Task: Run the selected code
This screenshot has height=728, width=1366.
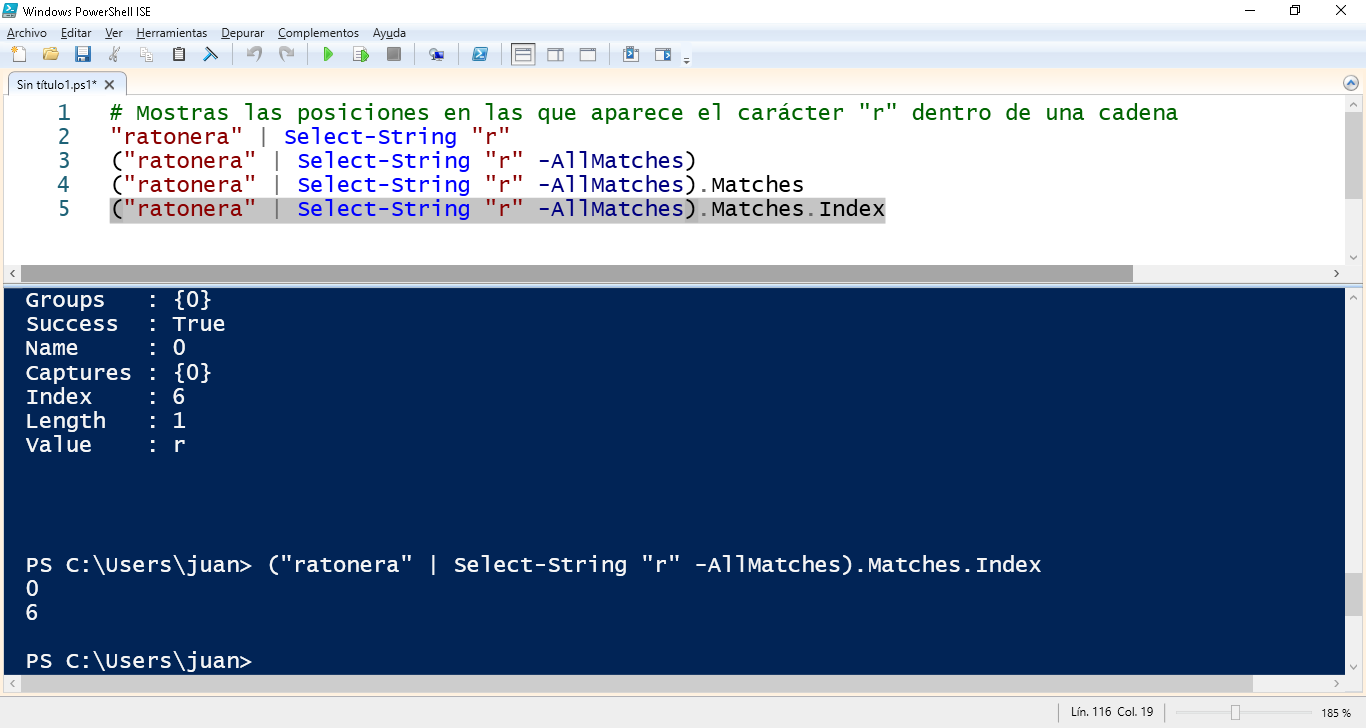Action: click(x=360, y=54)
